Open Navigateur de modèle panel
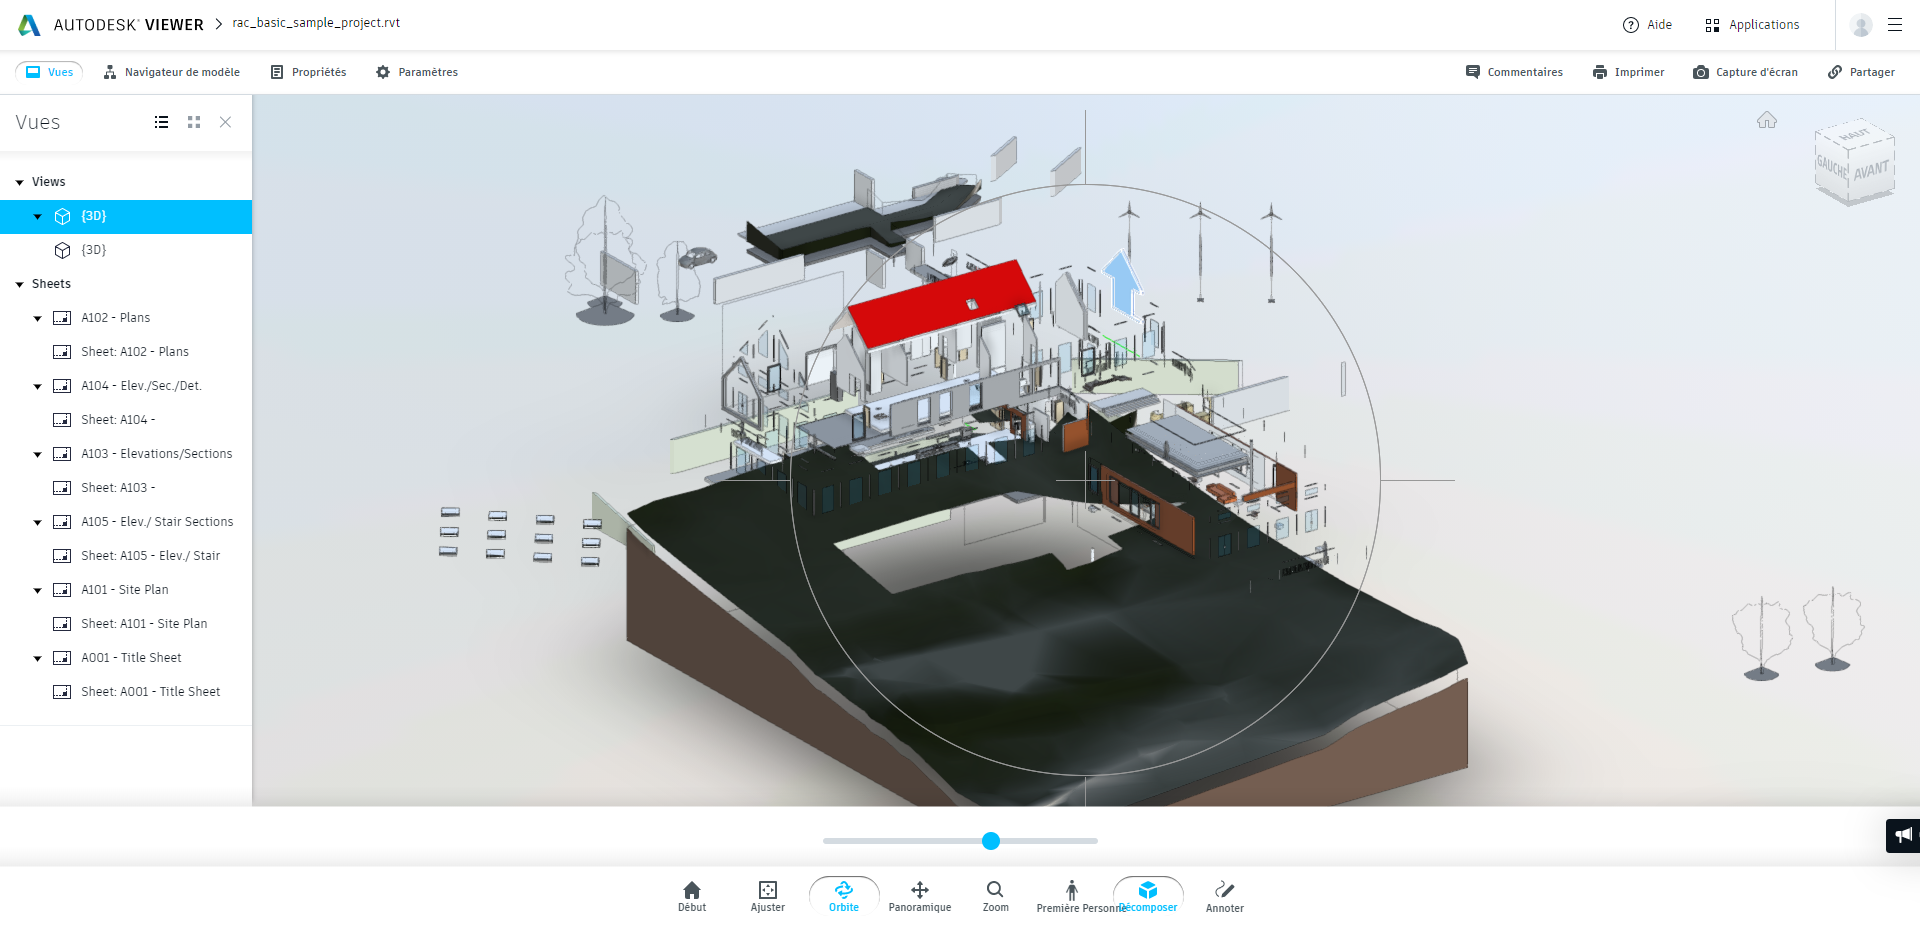The image size is (1920, 926). [172, 72]
